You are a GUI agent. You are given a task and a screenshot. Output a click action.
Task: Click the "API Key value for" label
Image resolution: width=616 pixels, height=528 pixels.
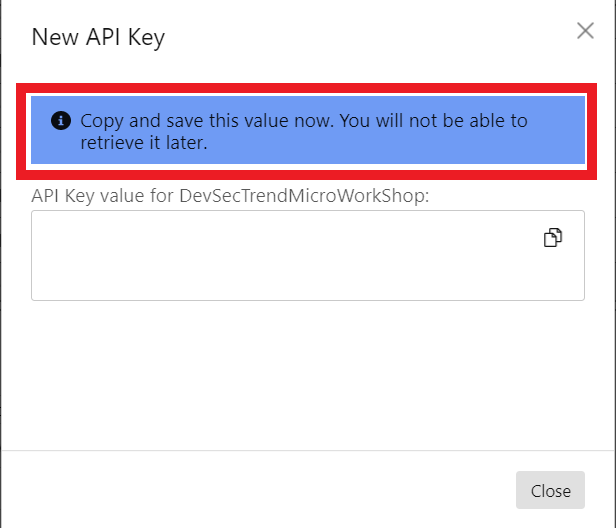103,196
